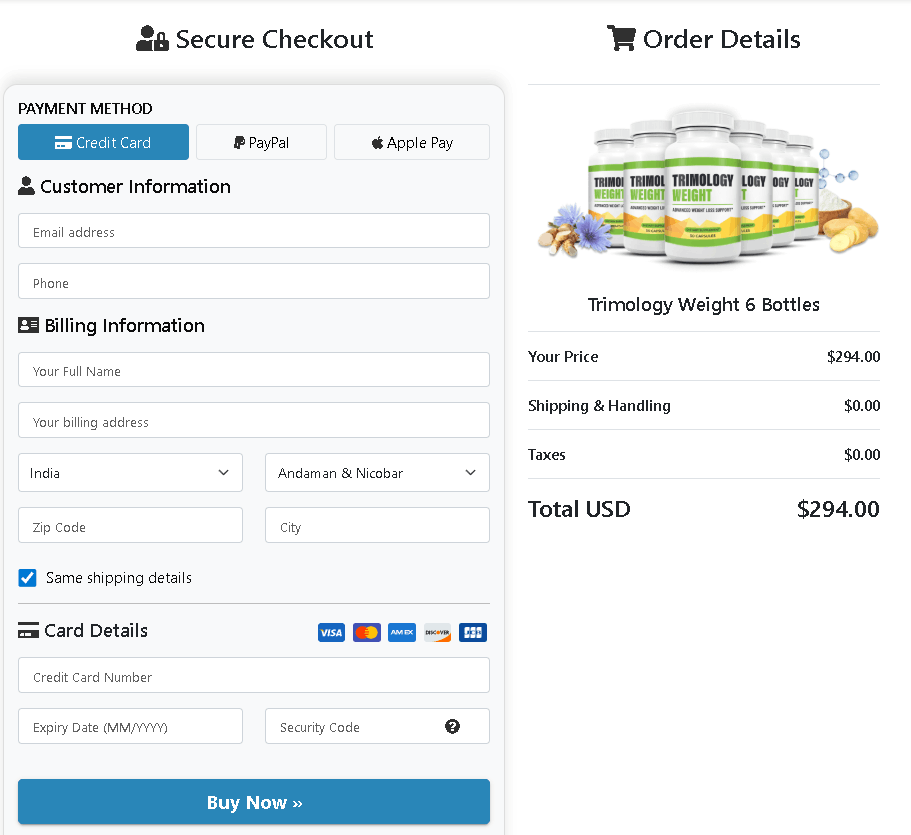This screenshot has height=835, width=911.
Task: Open the India country dropdown
Action: tap(130, 473)
